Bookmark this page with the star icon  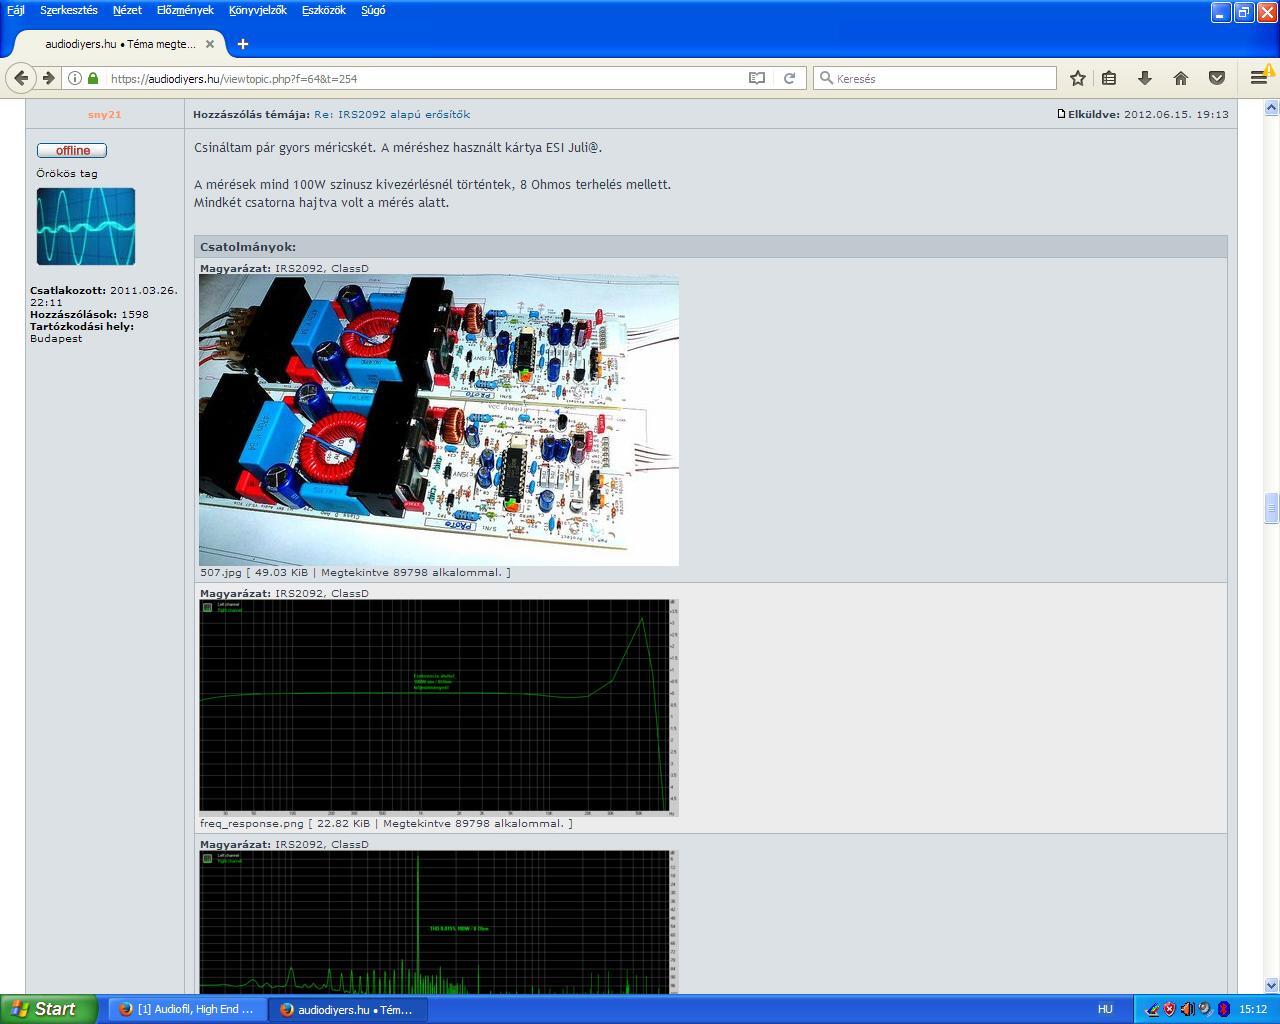tap(1078, 78)
